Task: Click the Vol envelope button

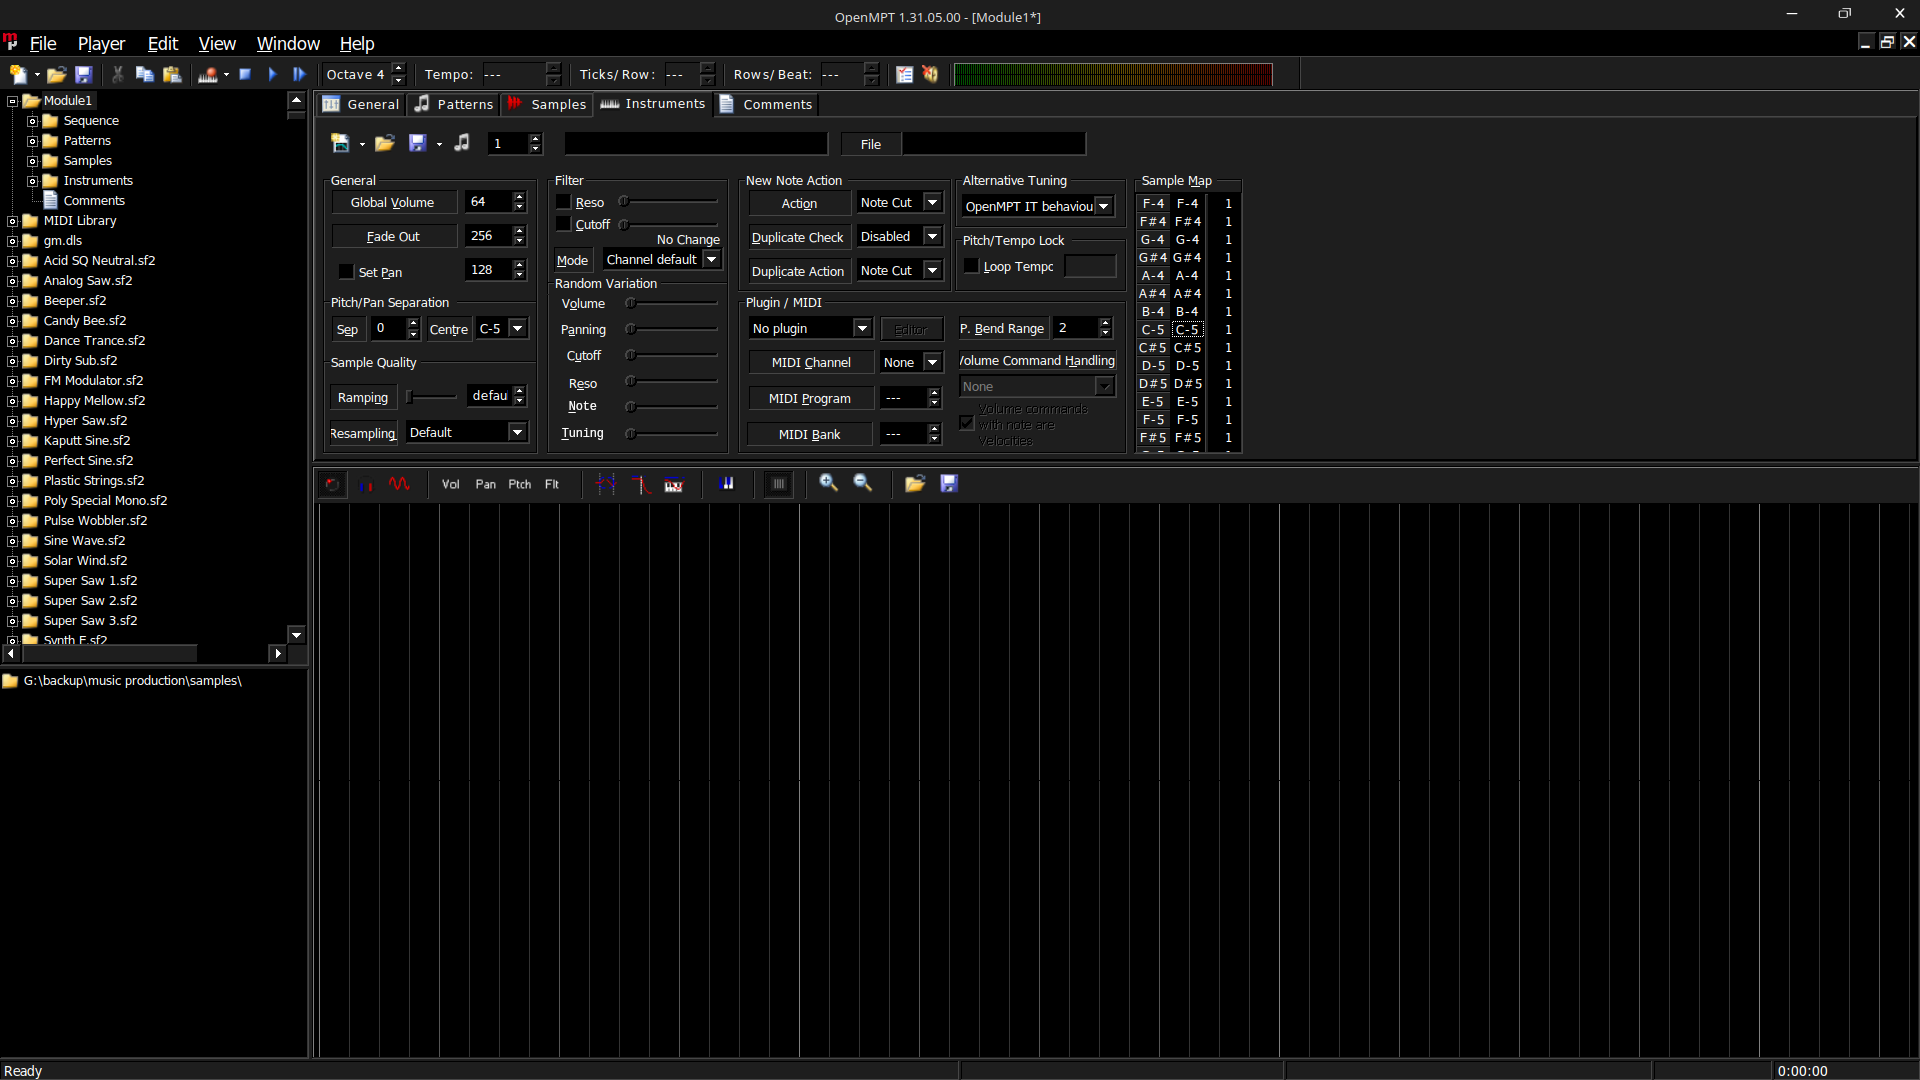Action: (450, 484)
